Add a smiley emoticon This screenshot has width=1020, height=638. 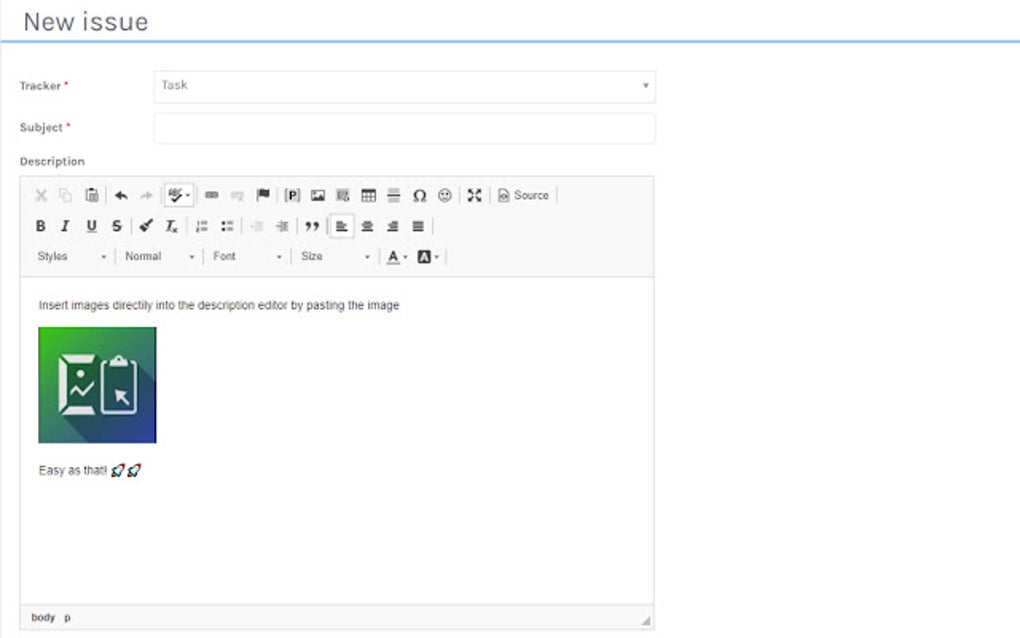pos(443,195)
